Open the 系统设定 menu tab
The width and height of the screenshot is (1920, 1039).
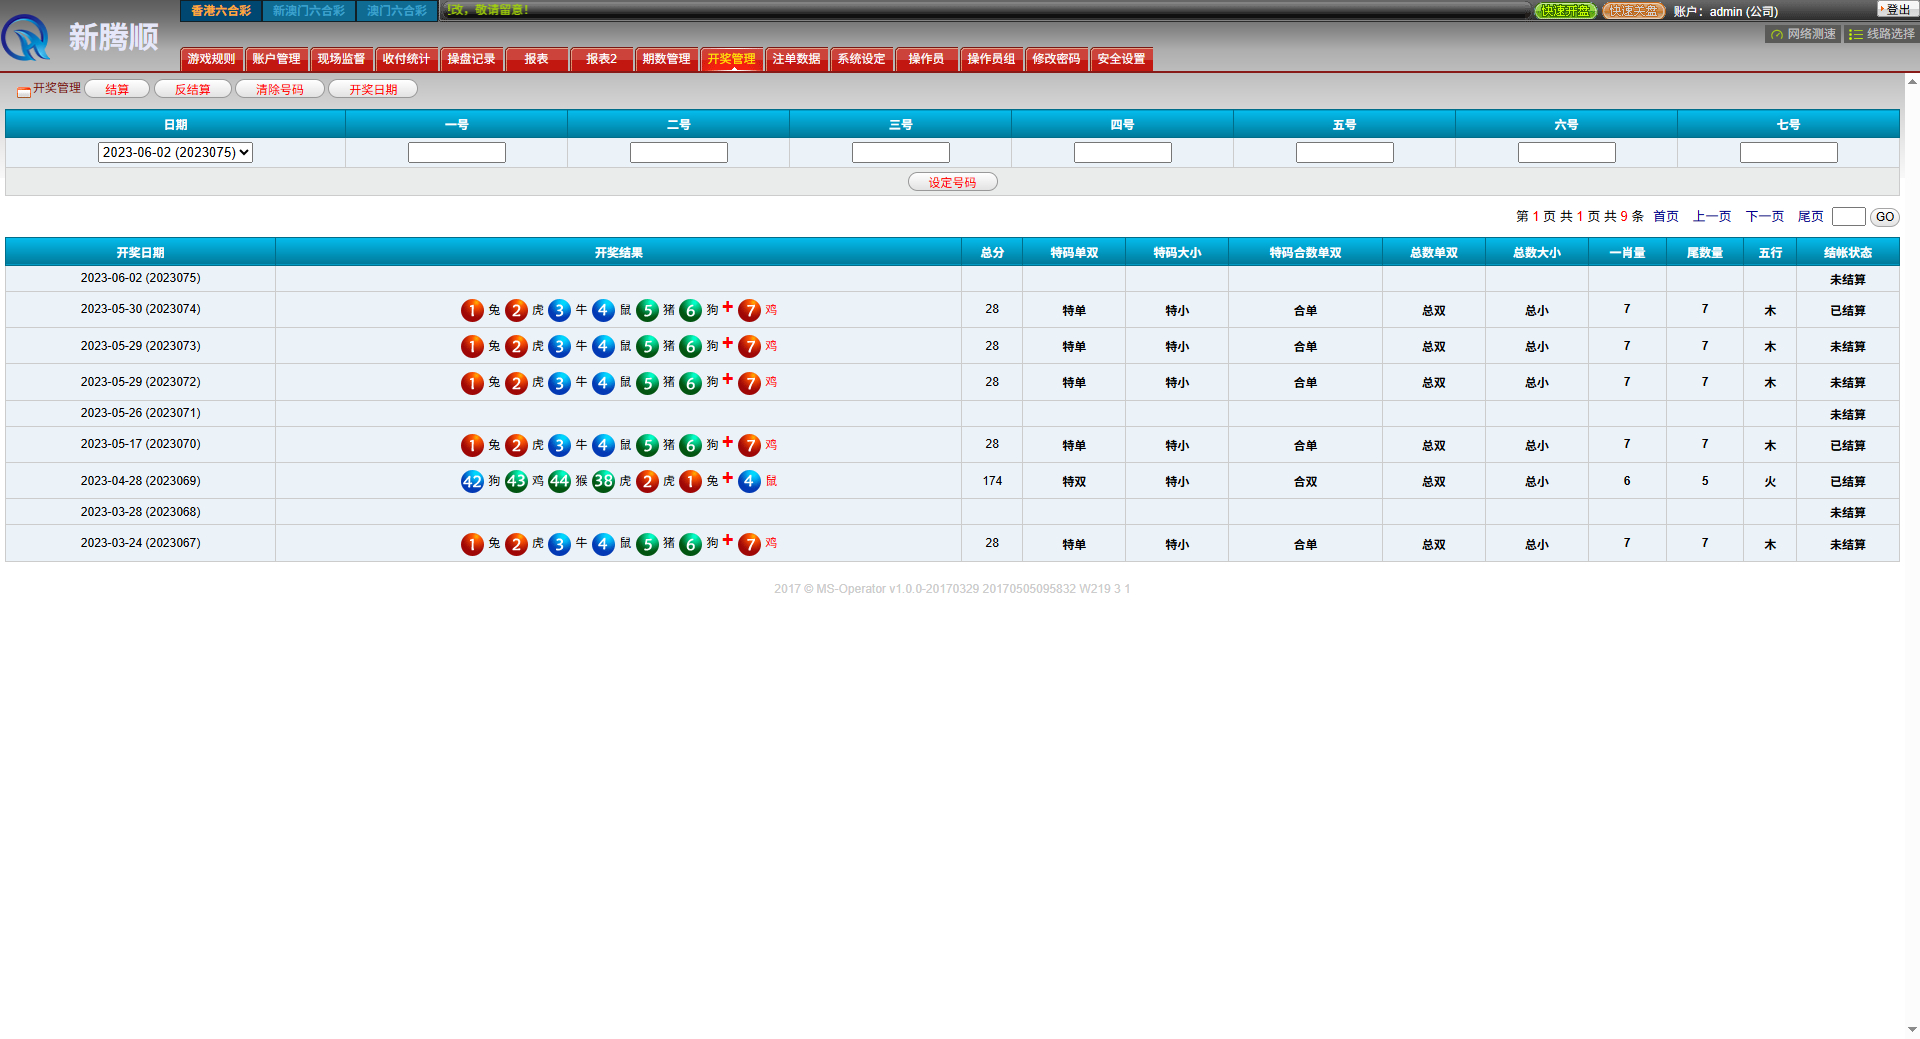click(861, 59)
